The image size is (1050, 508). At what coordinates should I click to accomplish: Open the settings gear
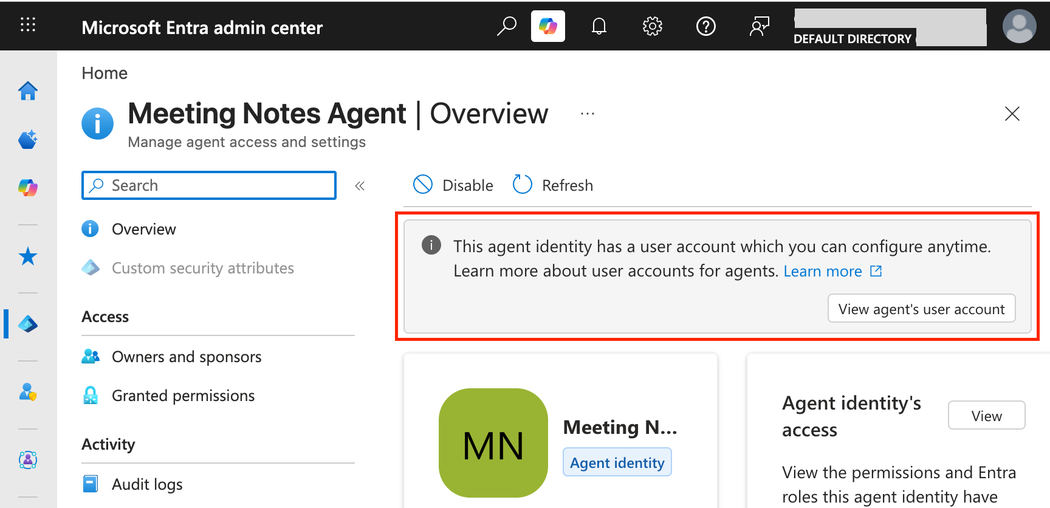click(652, 27)
